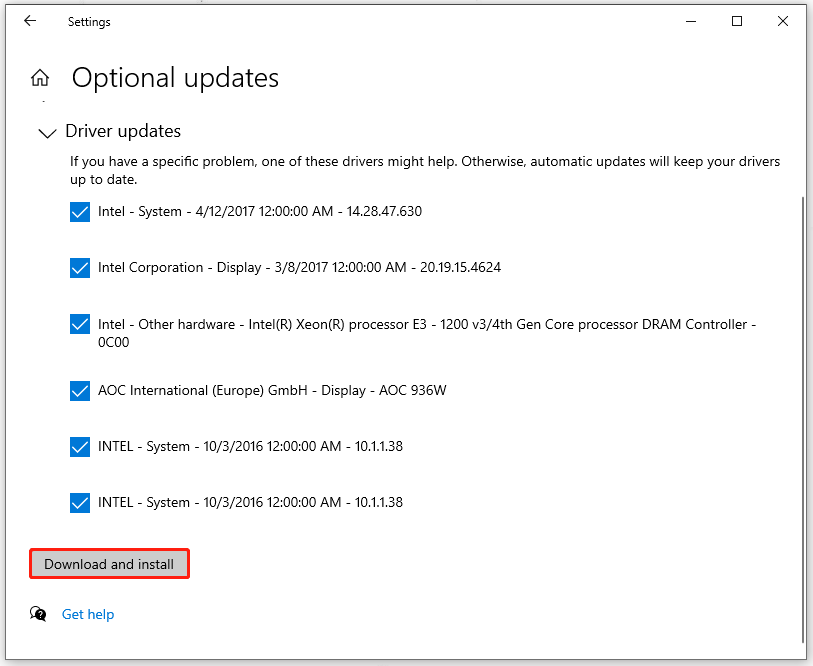Click the Optional updates page title
The image size is (813, 666).
click(174, 78)
